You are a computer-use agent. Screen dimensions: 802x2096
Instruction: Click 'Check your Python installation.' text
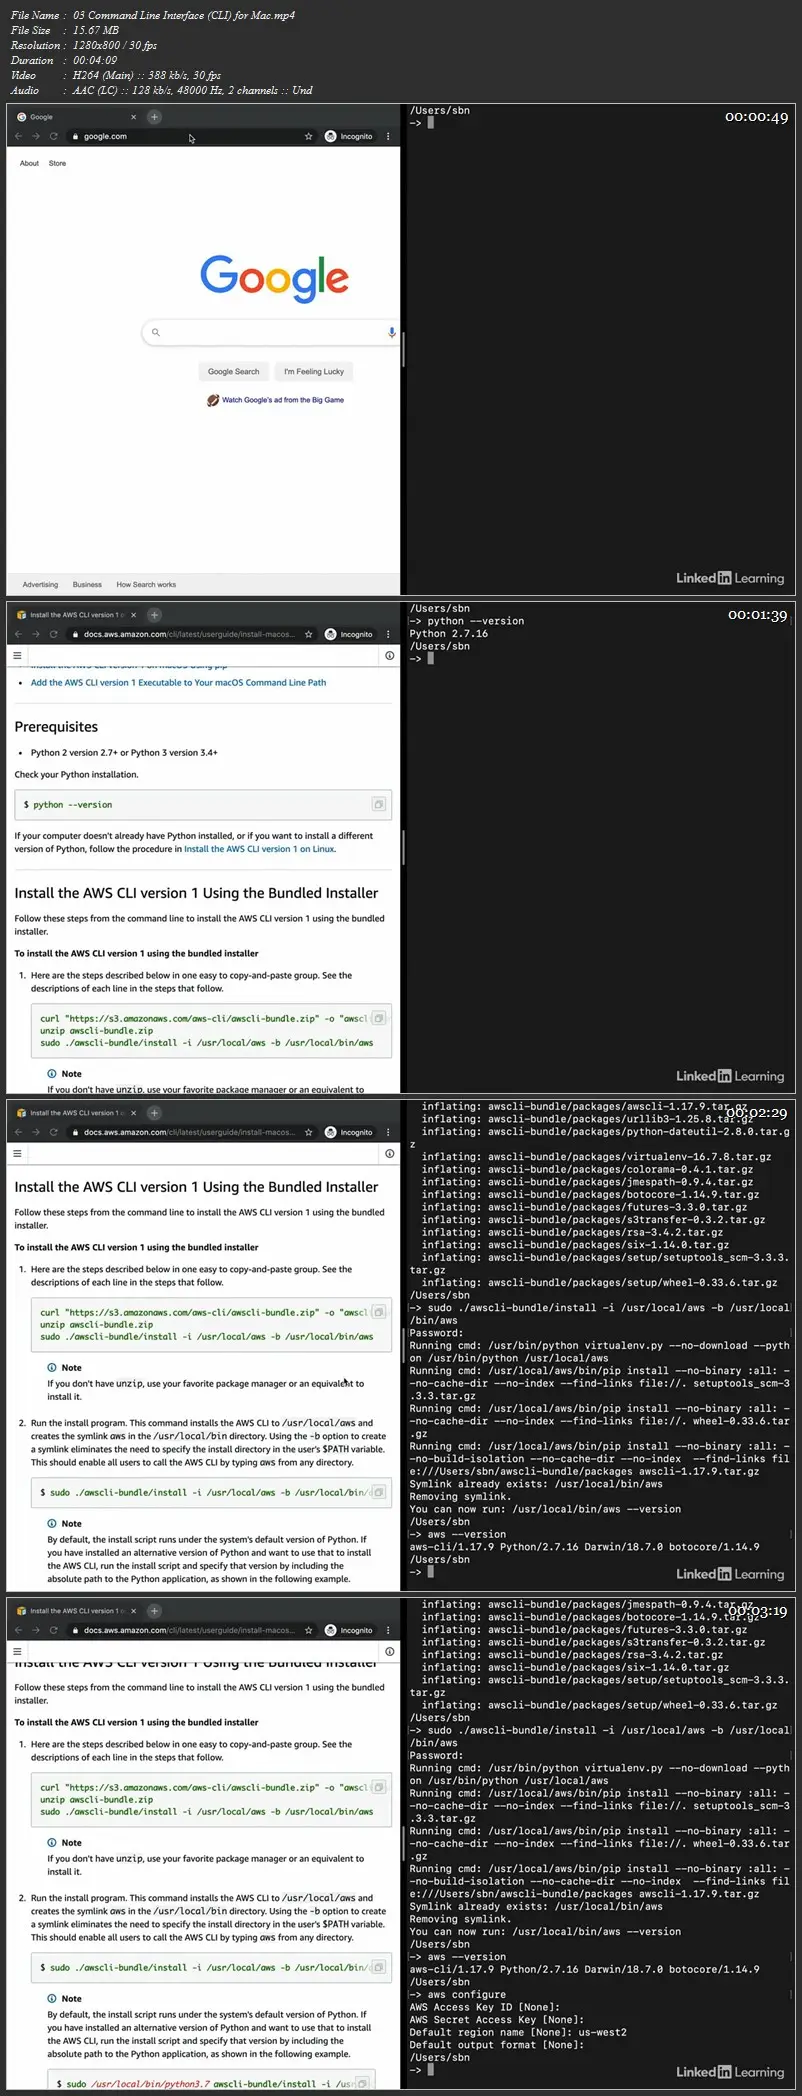click(77, 775)
